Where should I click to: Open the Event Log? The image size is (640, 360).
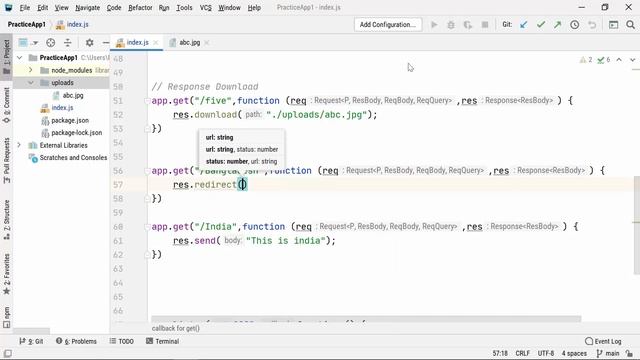(x=603, y=341)
